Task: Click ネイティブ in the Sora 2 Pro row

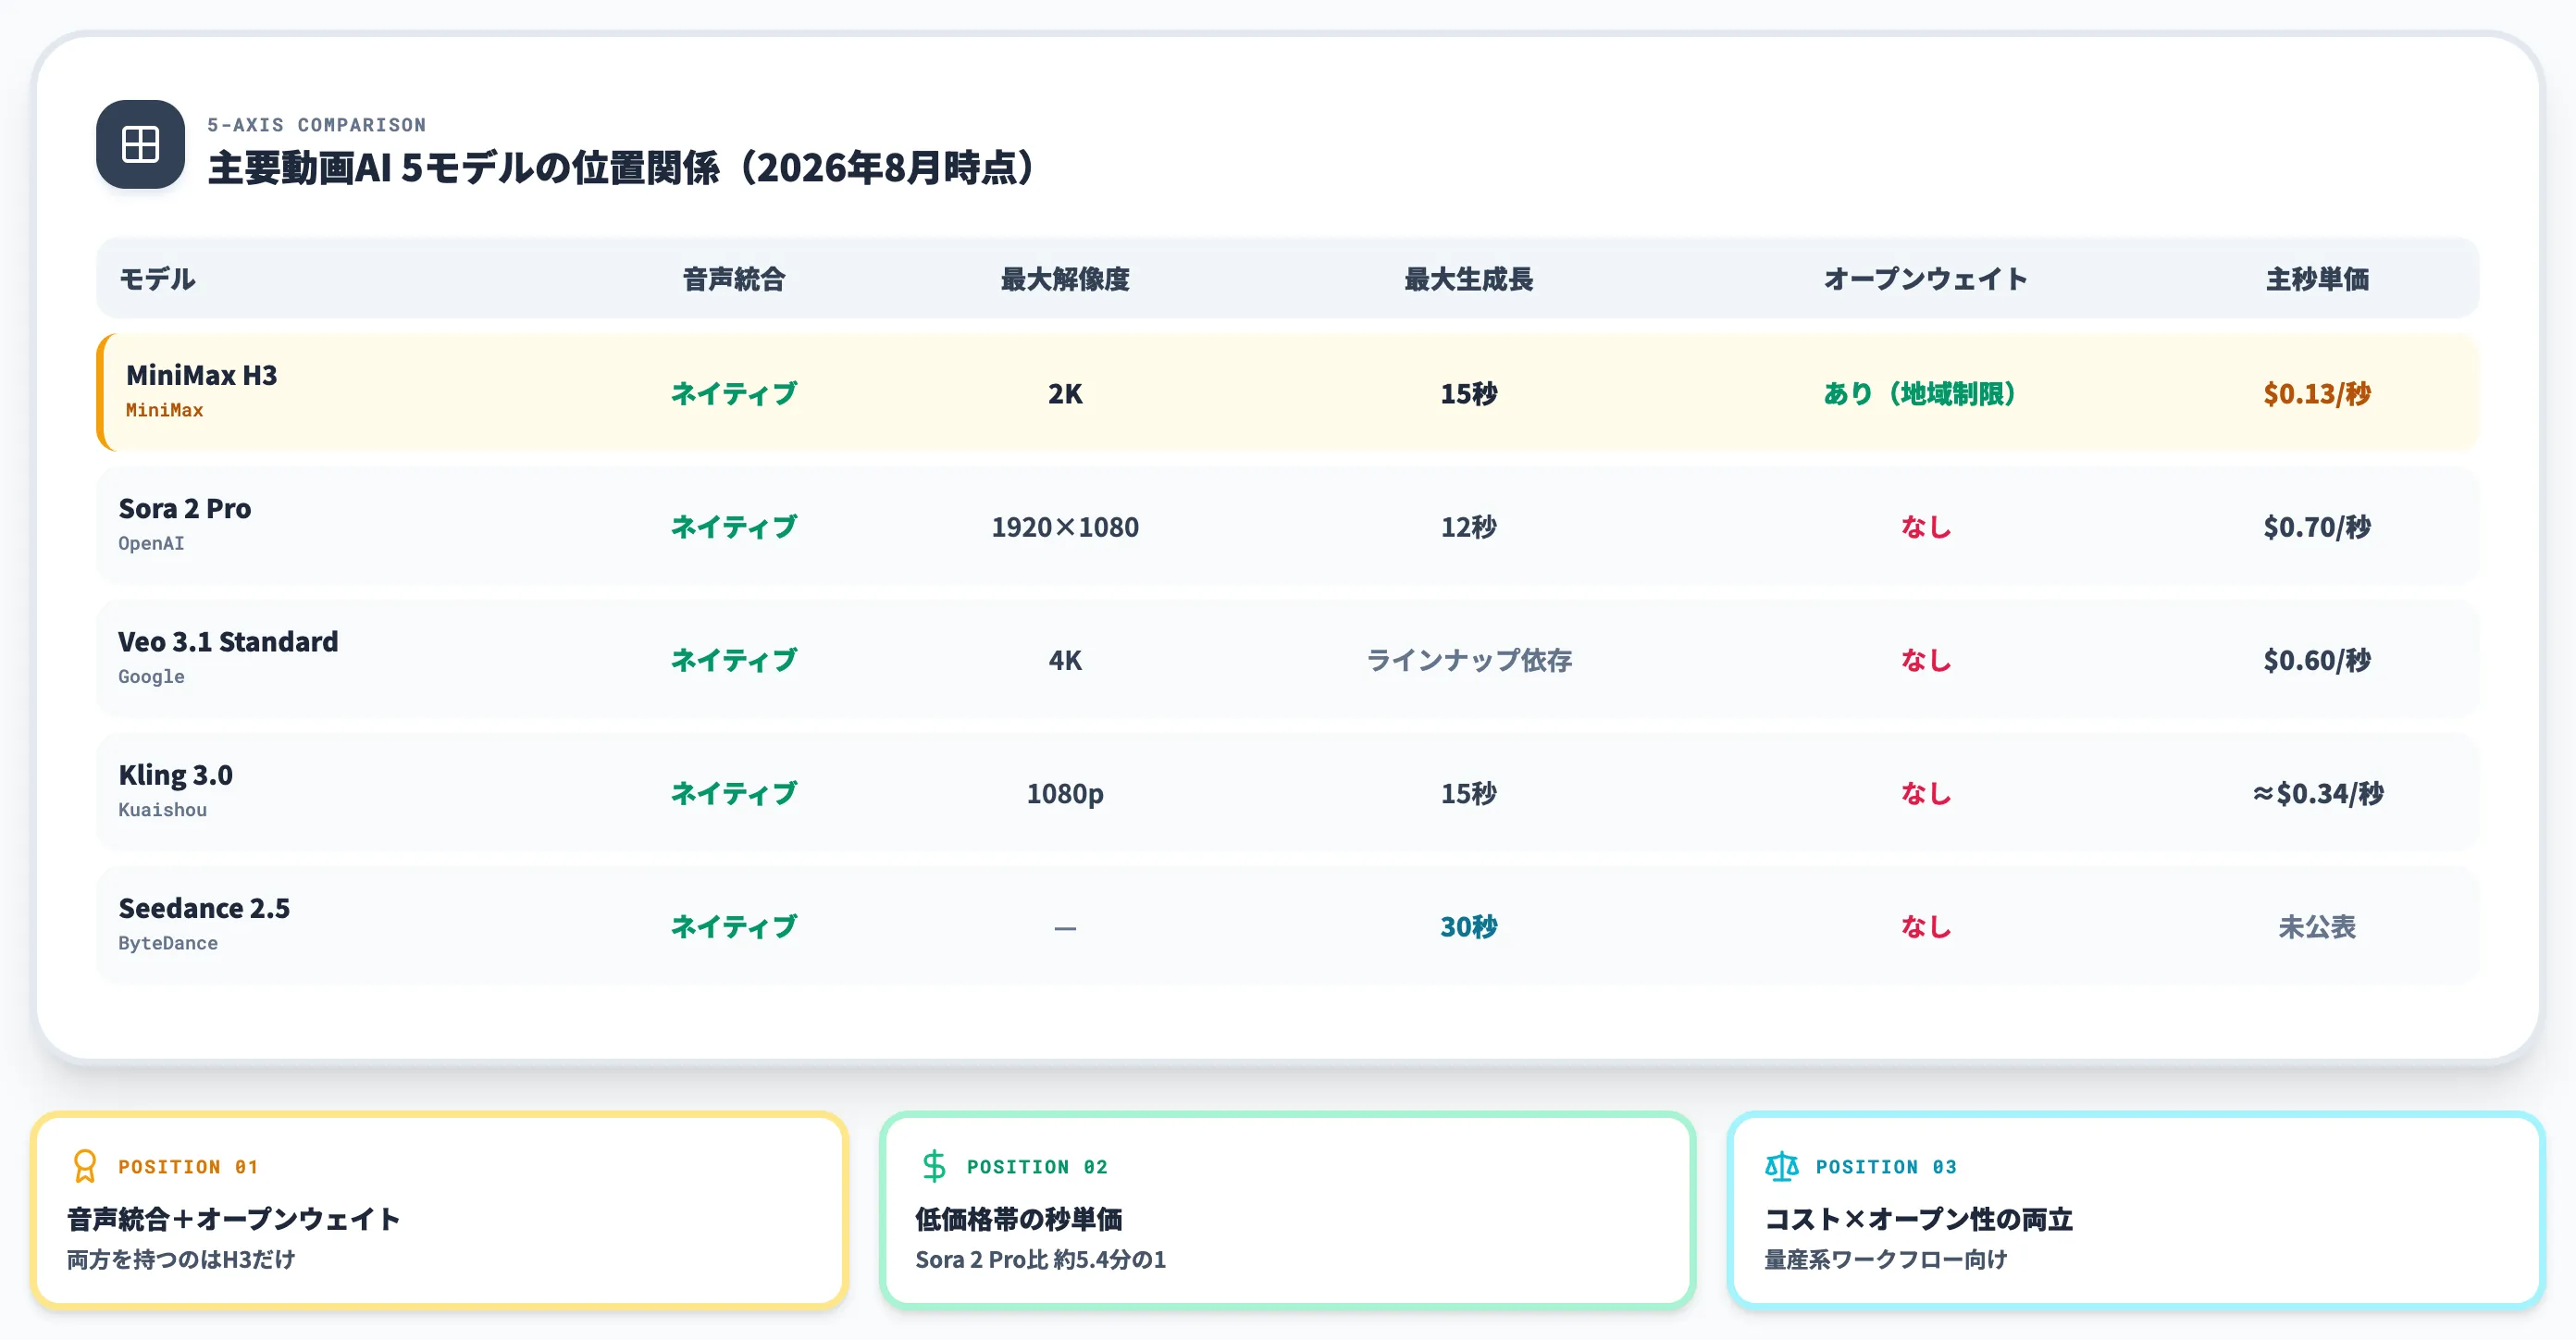Action: click(x=734, y=527)
